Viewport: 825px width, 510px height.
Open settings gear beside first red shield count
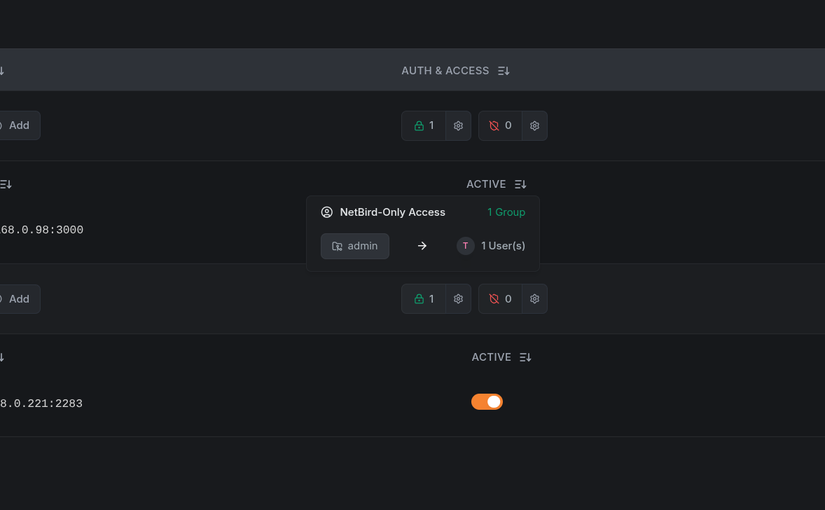(x=535, y=126)
